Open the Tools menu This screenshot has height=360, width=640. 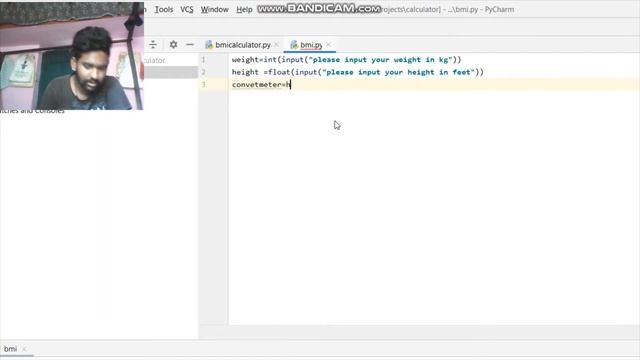point(164,9)
